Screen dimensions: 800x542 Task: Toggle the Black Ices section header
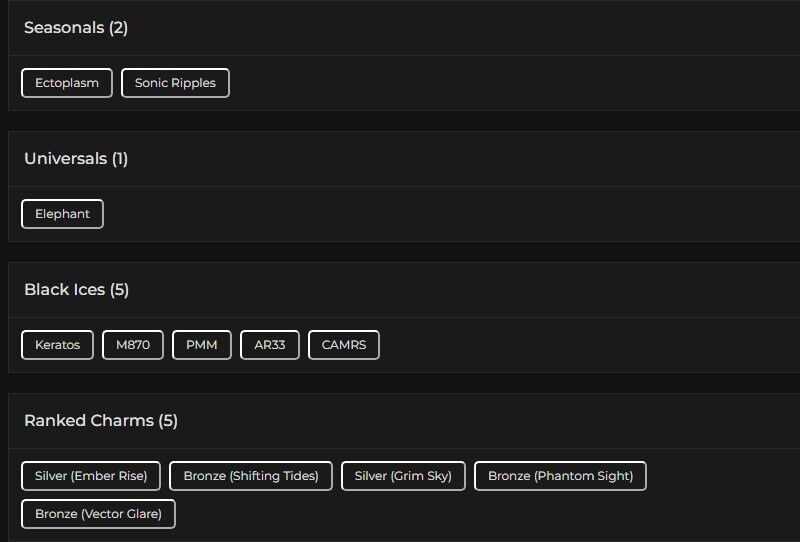click(400, 290)
